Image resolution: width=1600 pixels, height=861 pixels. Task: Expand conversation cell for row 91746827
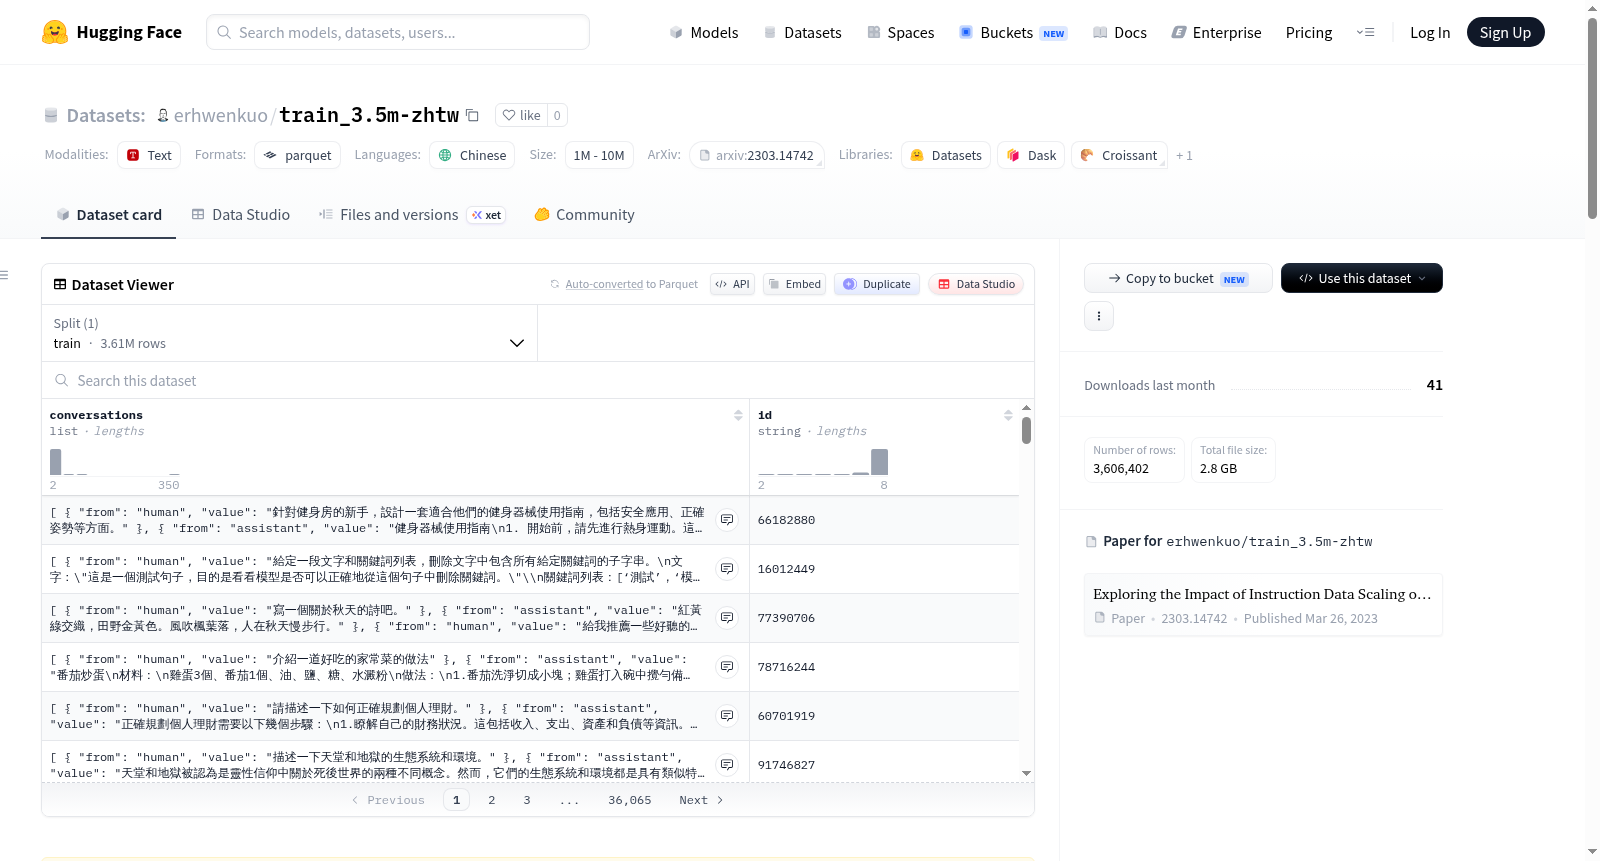(727, 765)
